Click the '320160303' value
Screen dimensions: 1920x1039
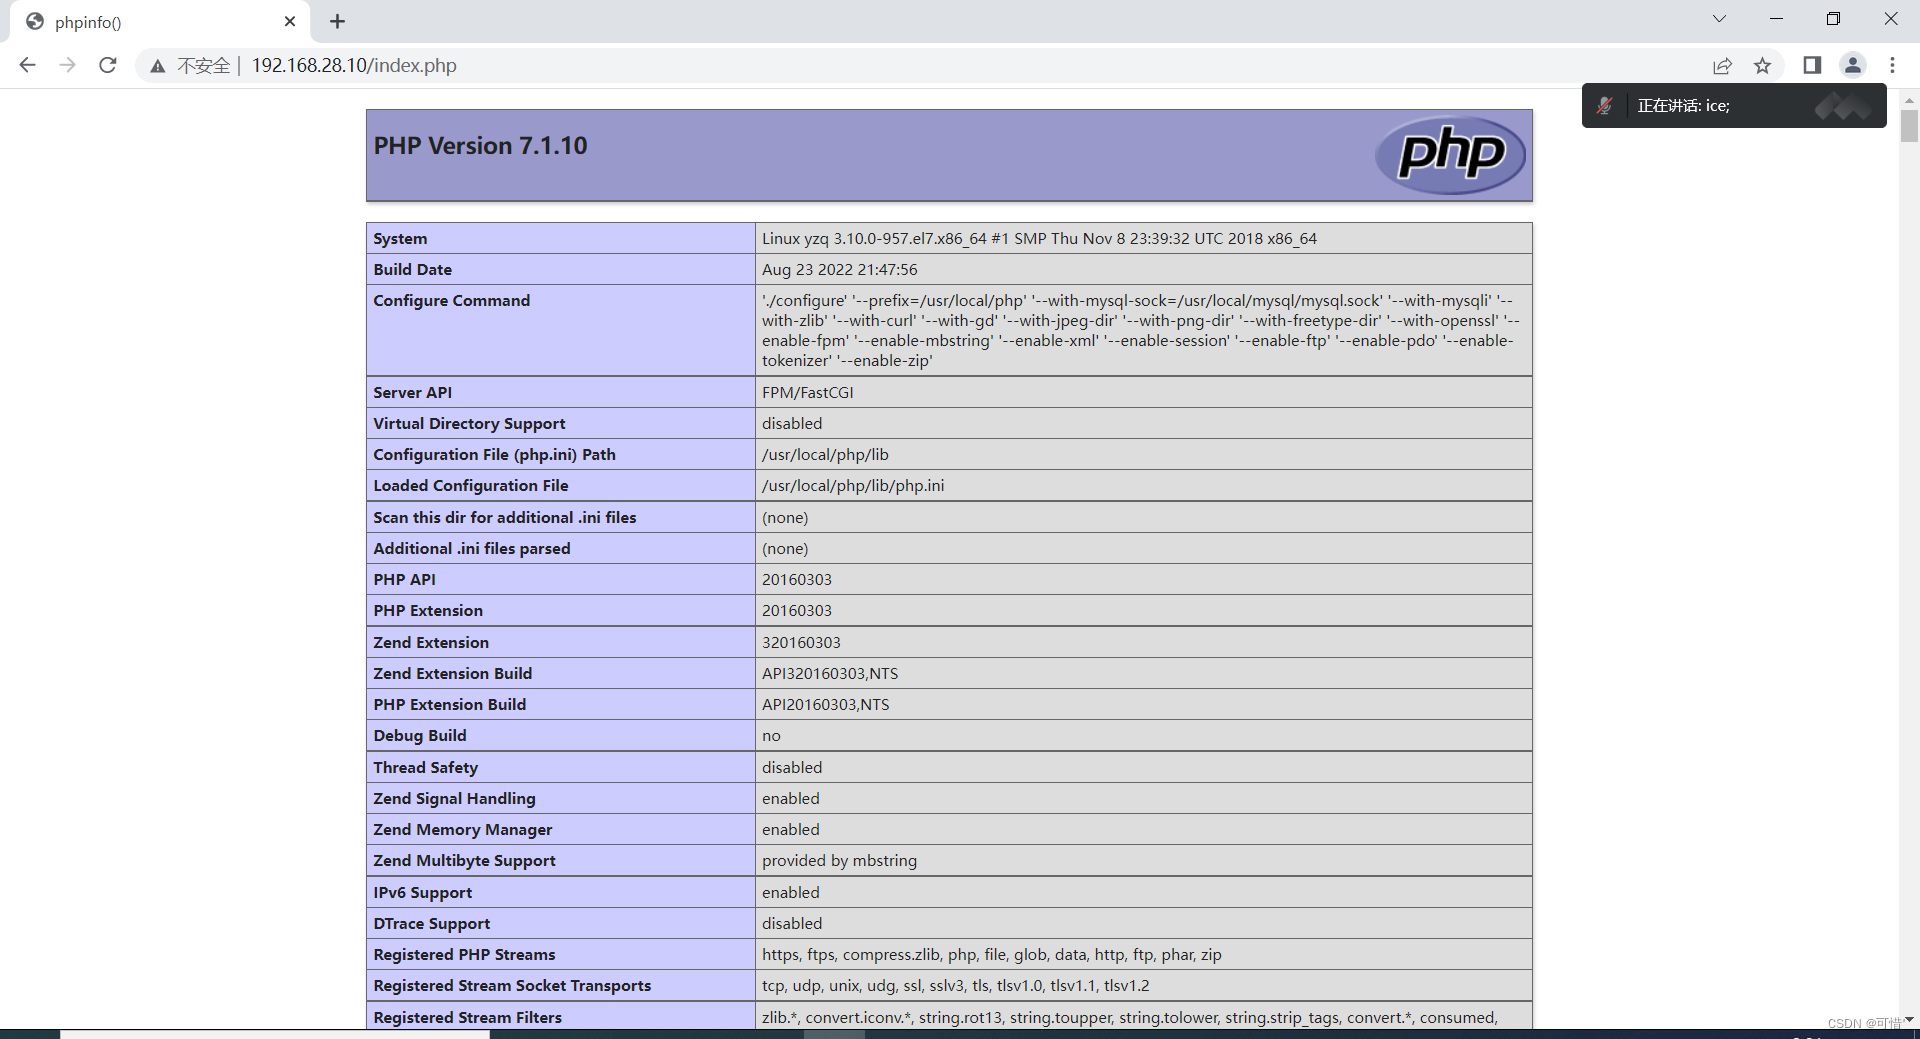pyautogui.click(x=801, y=643)
